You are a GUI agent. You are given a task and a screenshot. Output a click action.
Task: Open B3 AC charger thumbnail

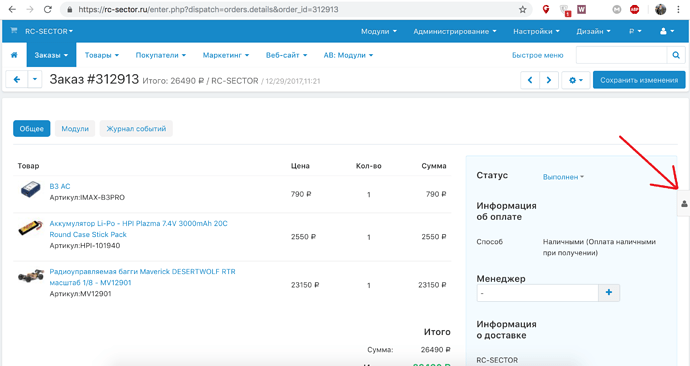30,190
